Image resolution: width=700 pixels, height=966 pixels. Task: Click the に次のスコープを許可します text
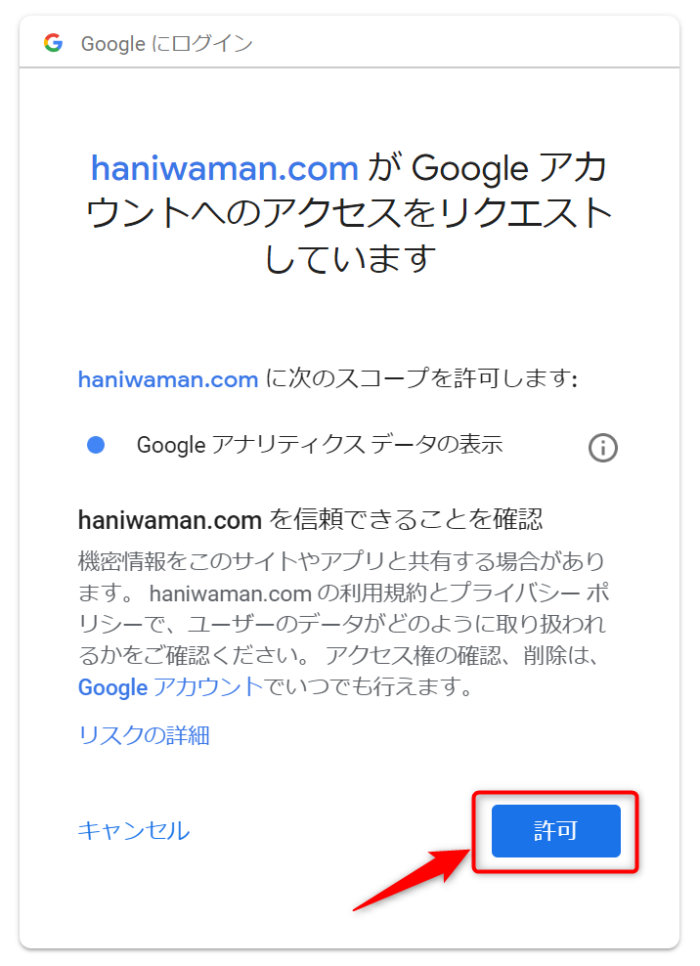(421, 378)
